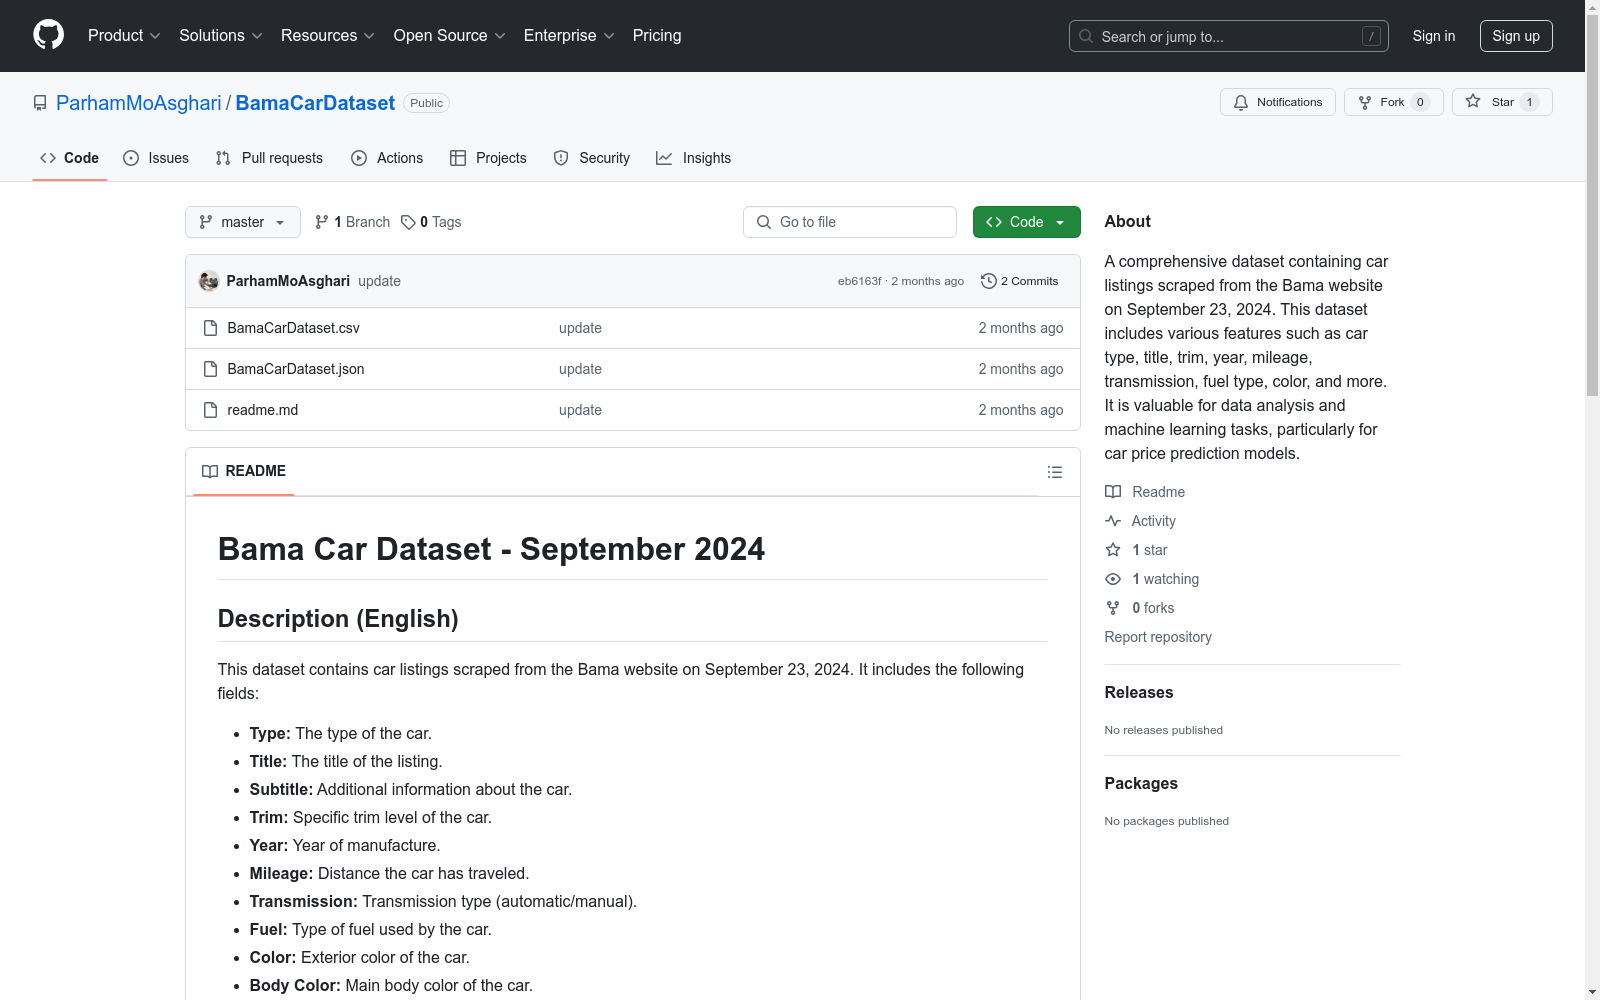The height and width of the screenshot is (1000, 1600).
Task: Expand the Resources menu
Action: point(328,36)
